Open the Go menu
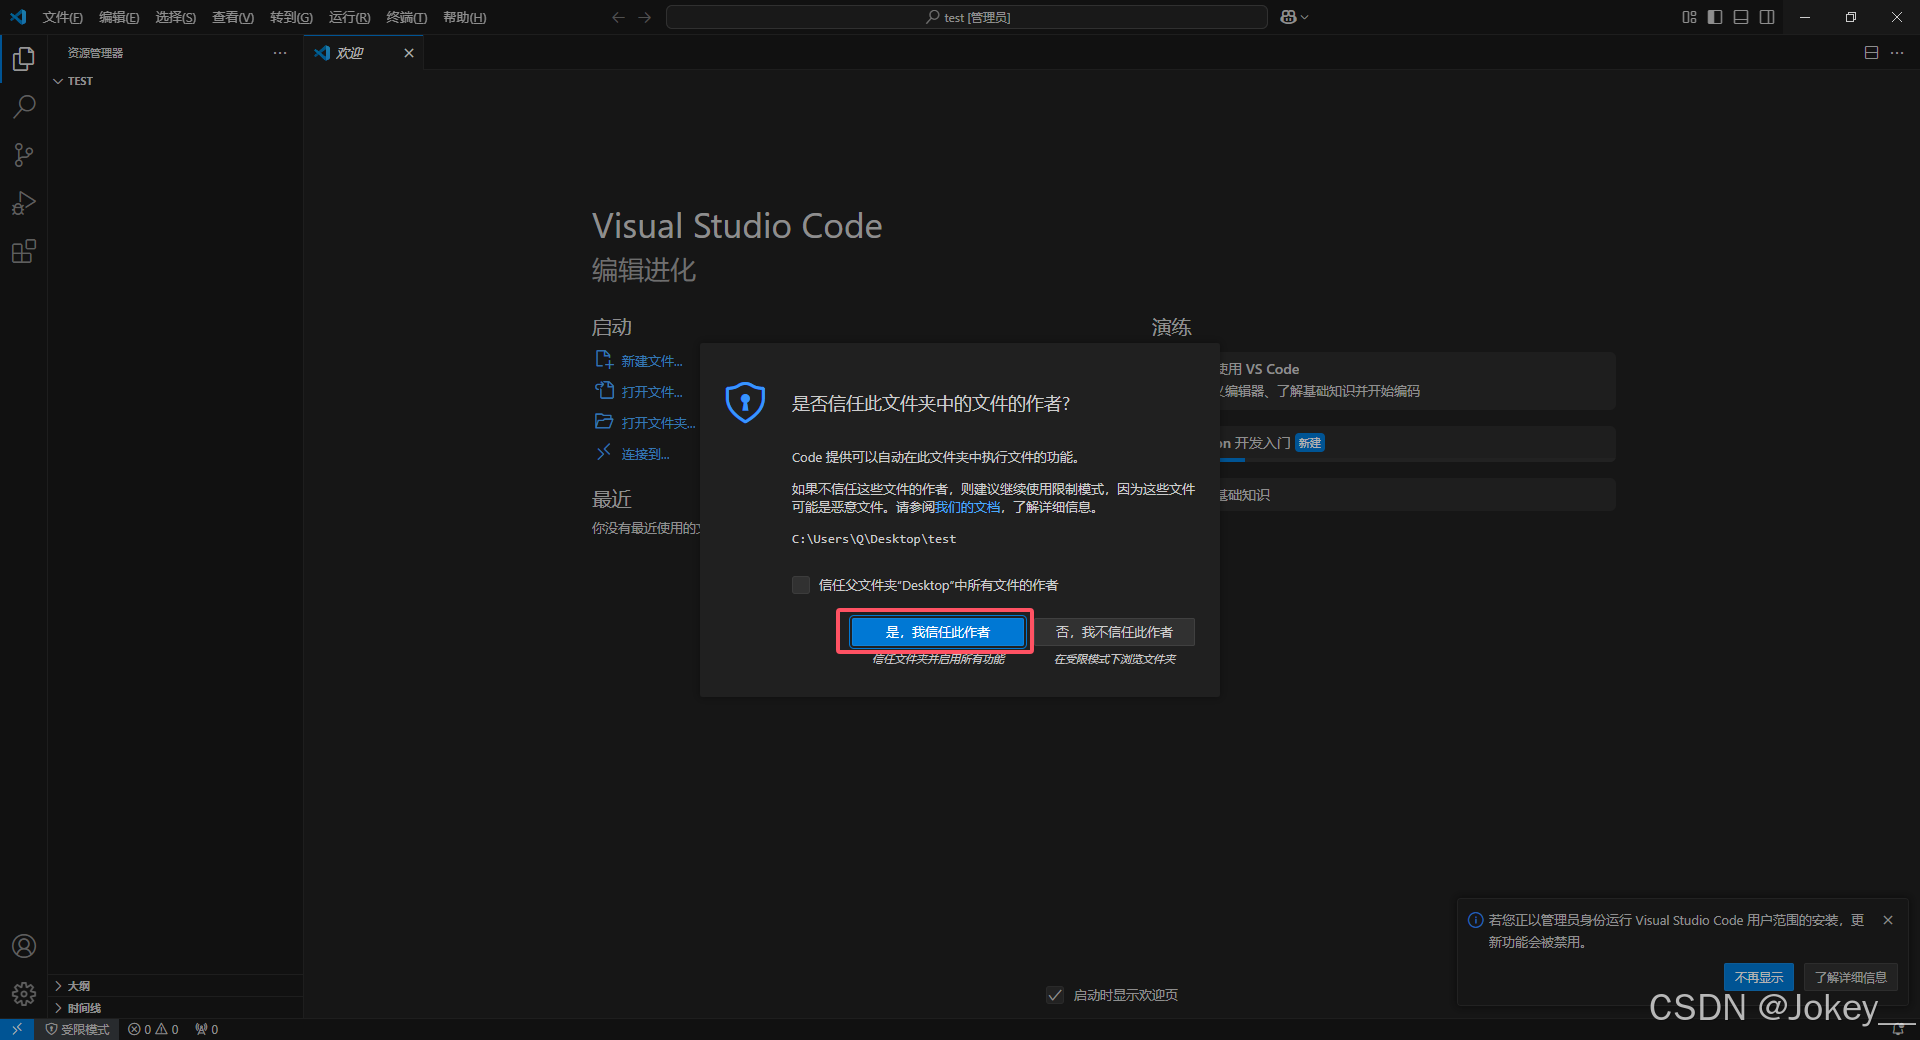The image size is (1920, 1040). (x=291, y=17)
